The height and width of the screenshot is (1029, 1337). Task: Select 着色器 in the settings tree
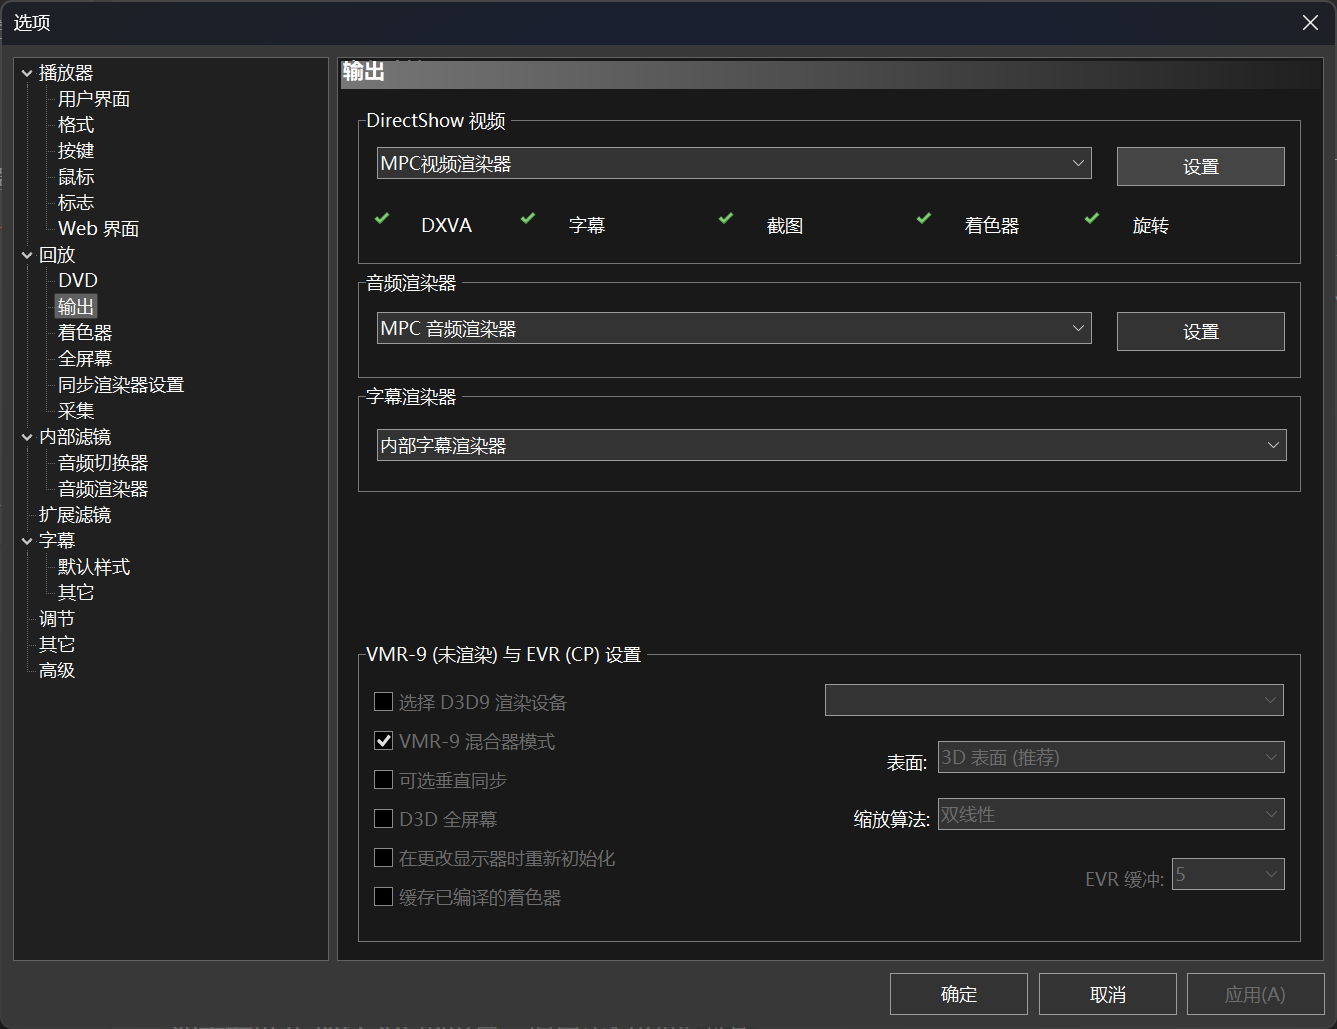[x=85, y=333]
